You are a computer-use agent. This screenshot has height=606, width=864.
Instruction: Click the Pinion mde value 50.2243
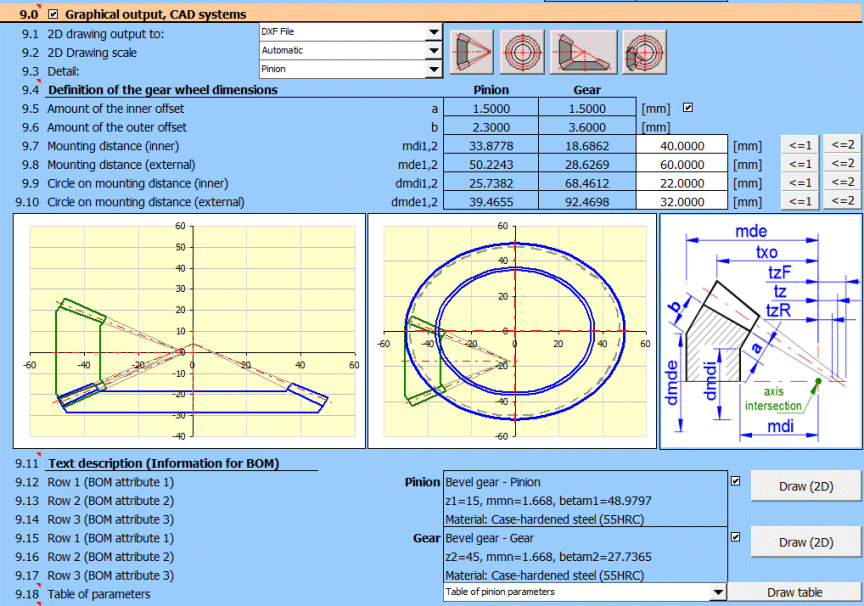click(x=491, y=165)
